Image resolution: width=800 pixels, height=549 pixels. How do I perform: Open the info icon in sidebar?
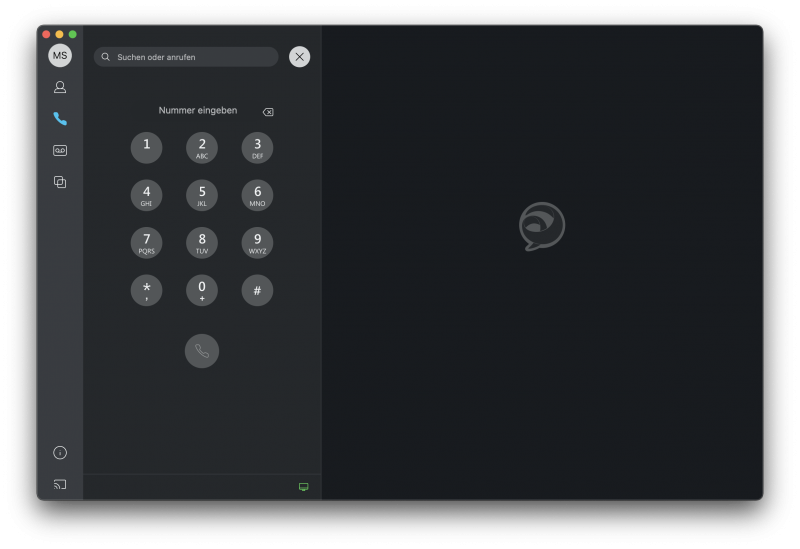[60, 453]
